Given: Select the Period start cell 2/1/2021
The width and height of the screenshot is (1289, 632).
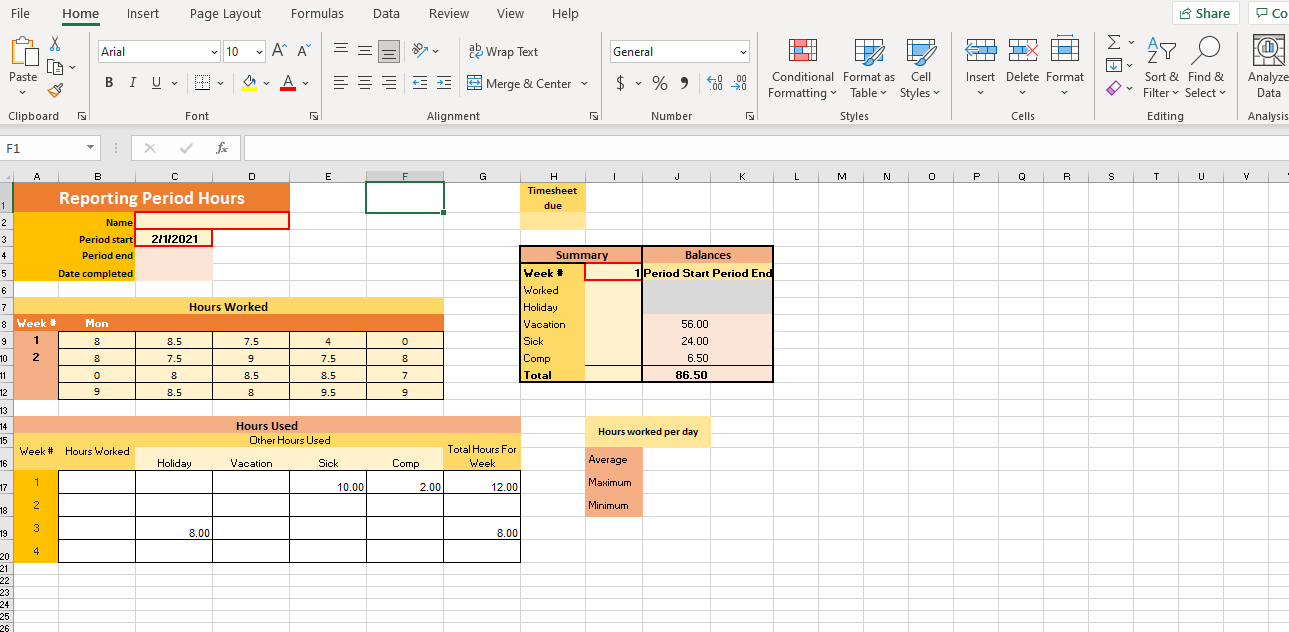Looking at the screenshot, I should pyautogui.click(x=174, y=239).
